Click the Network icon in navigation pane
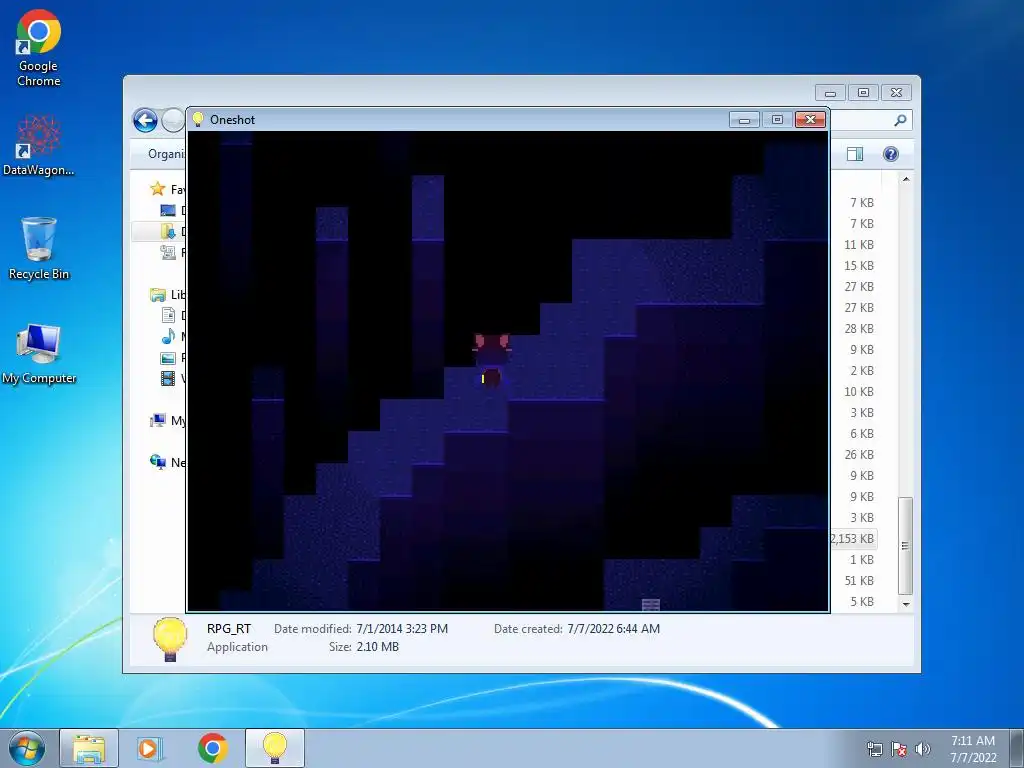The image size is (1024, 768). point(157,462)
